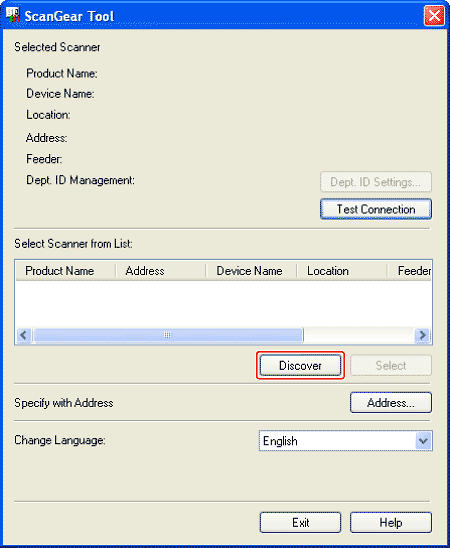The width and height of the screenshot is (450, 548).
Task: Close the ScanGear Tool window
Action: [434, 16]
